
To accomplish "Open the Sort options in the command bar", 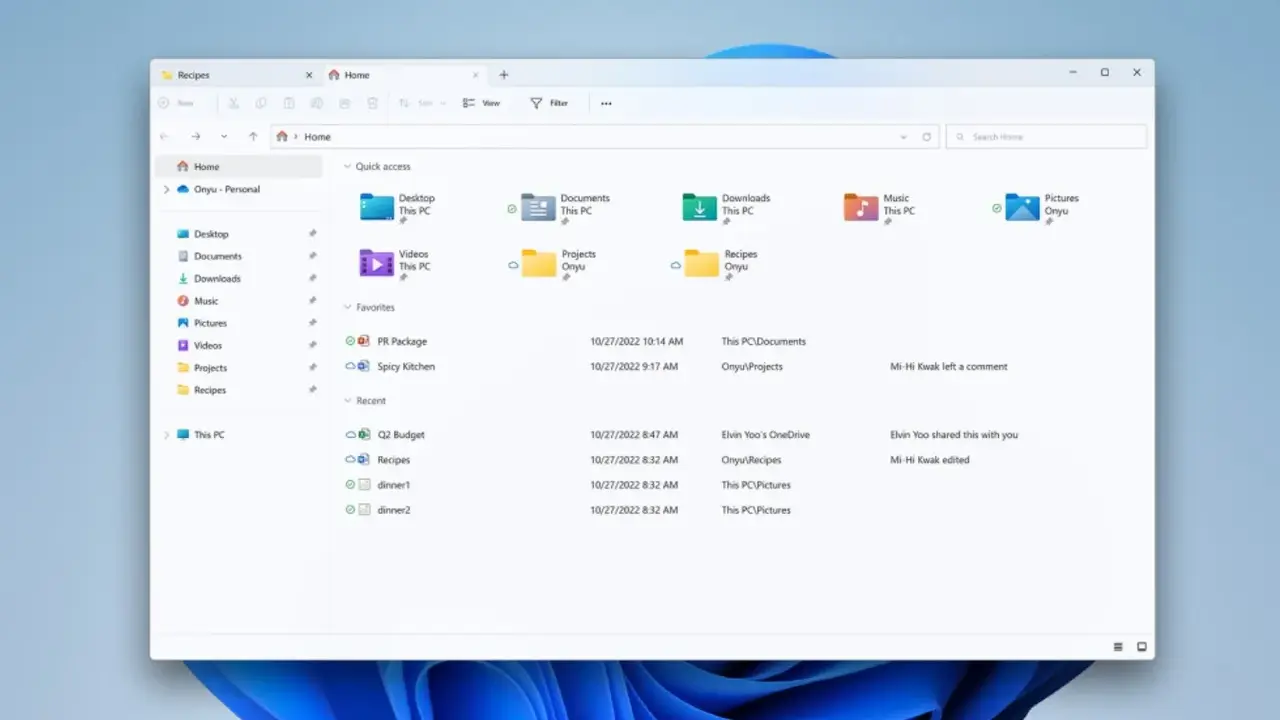I will pyautogui.click(x=417, y=103).
